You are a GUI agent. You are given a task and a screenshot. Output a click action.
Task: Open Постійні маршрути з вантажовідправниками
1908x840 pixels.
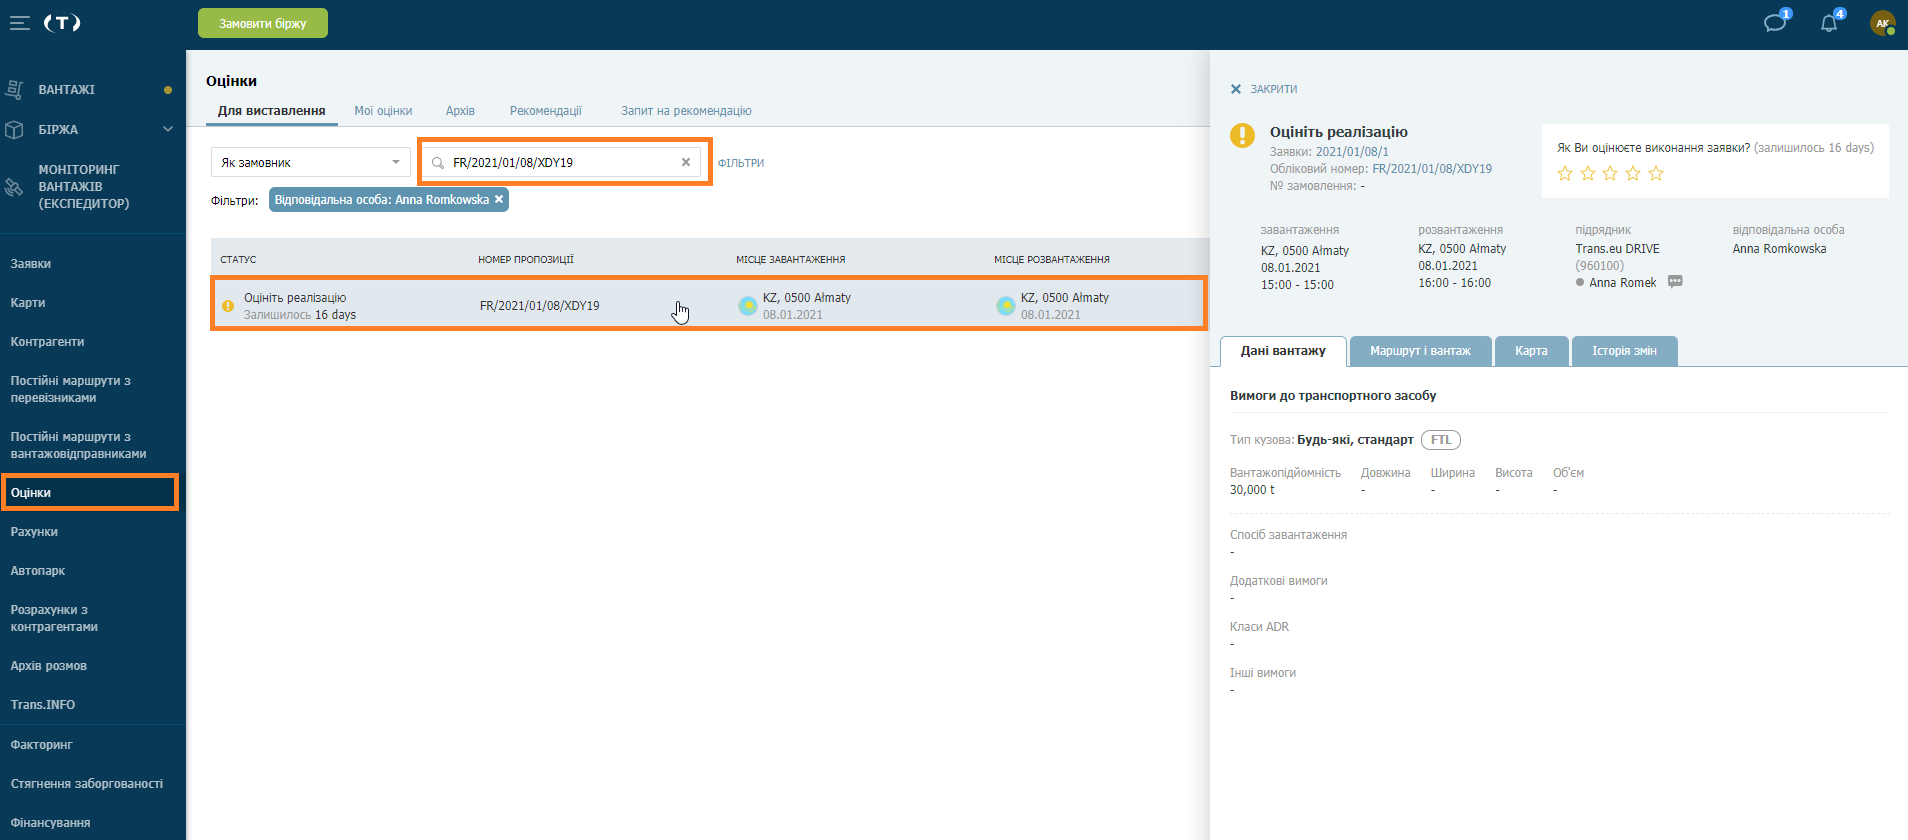point(78,445)
